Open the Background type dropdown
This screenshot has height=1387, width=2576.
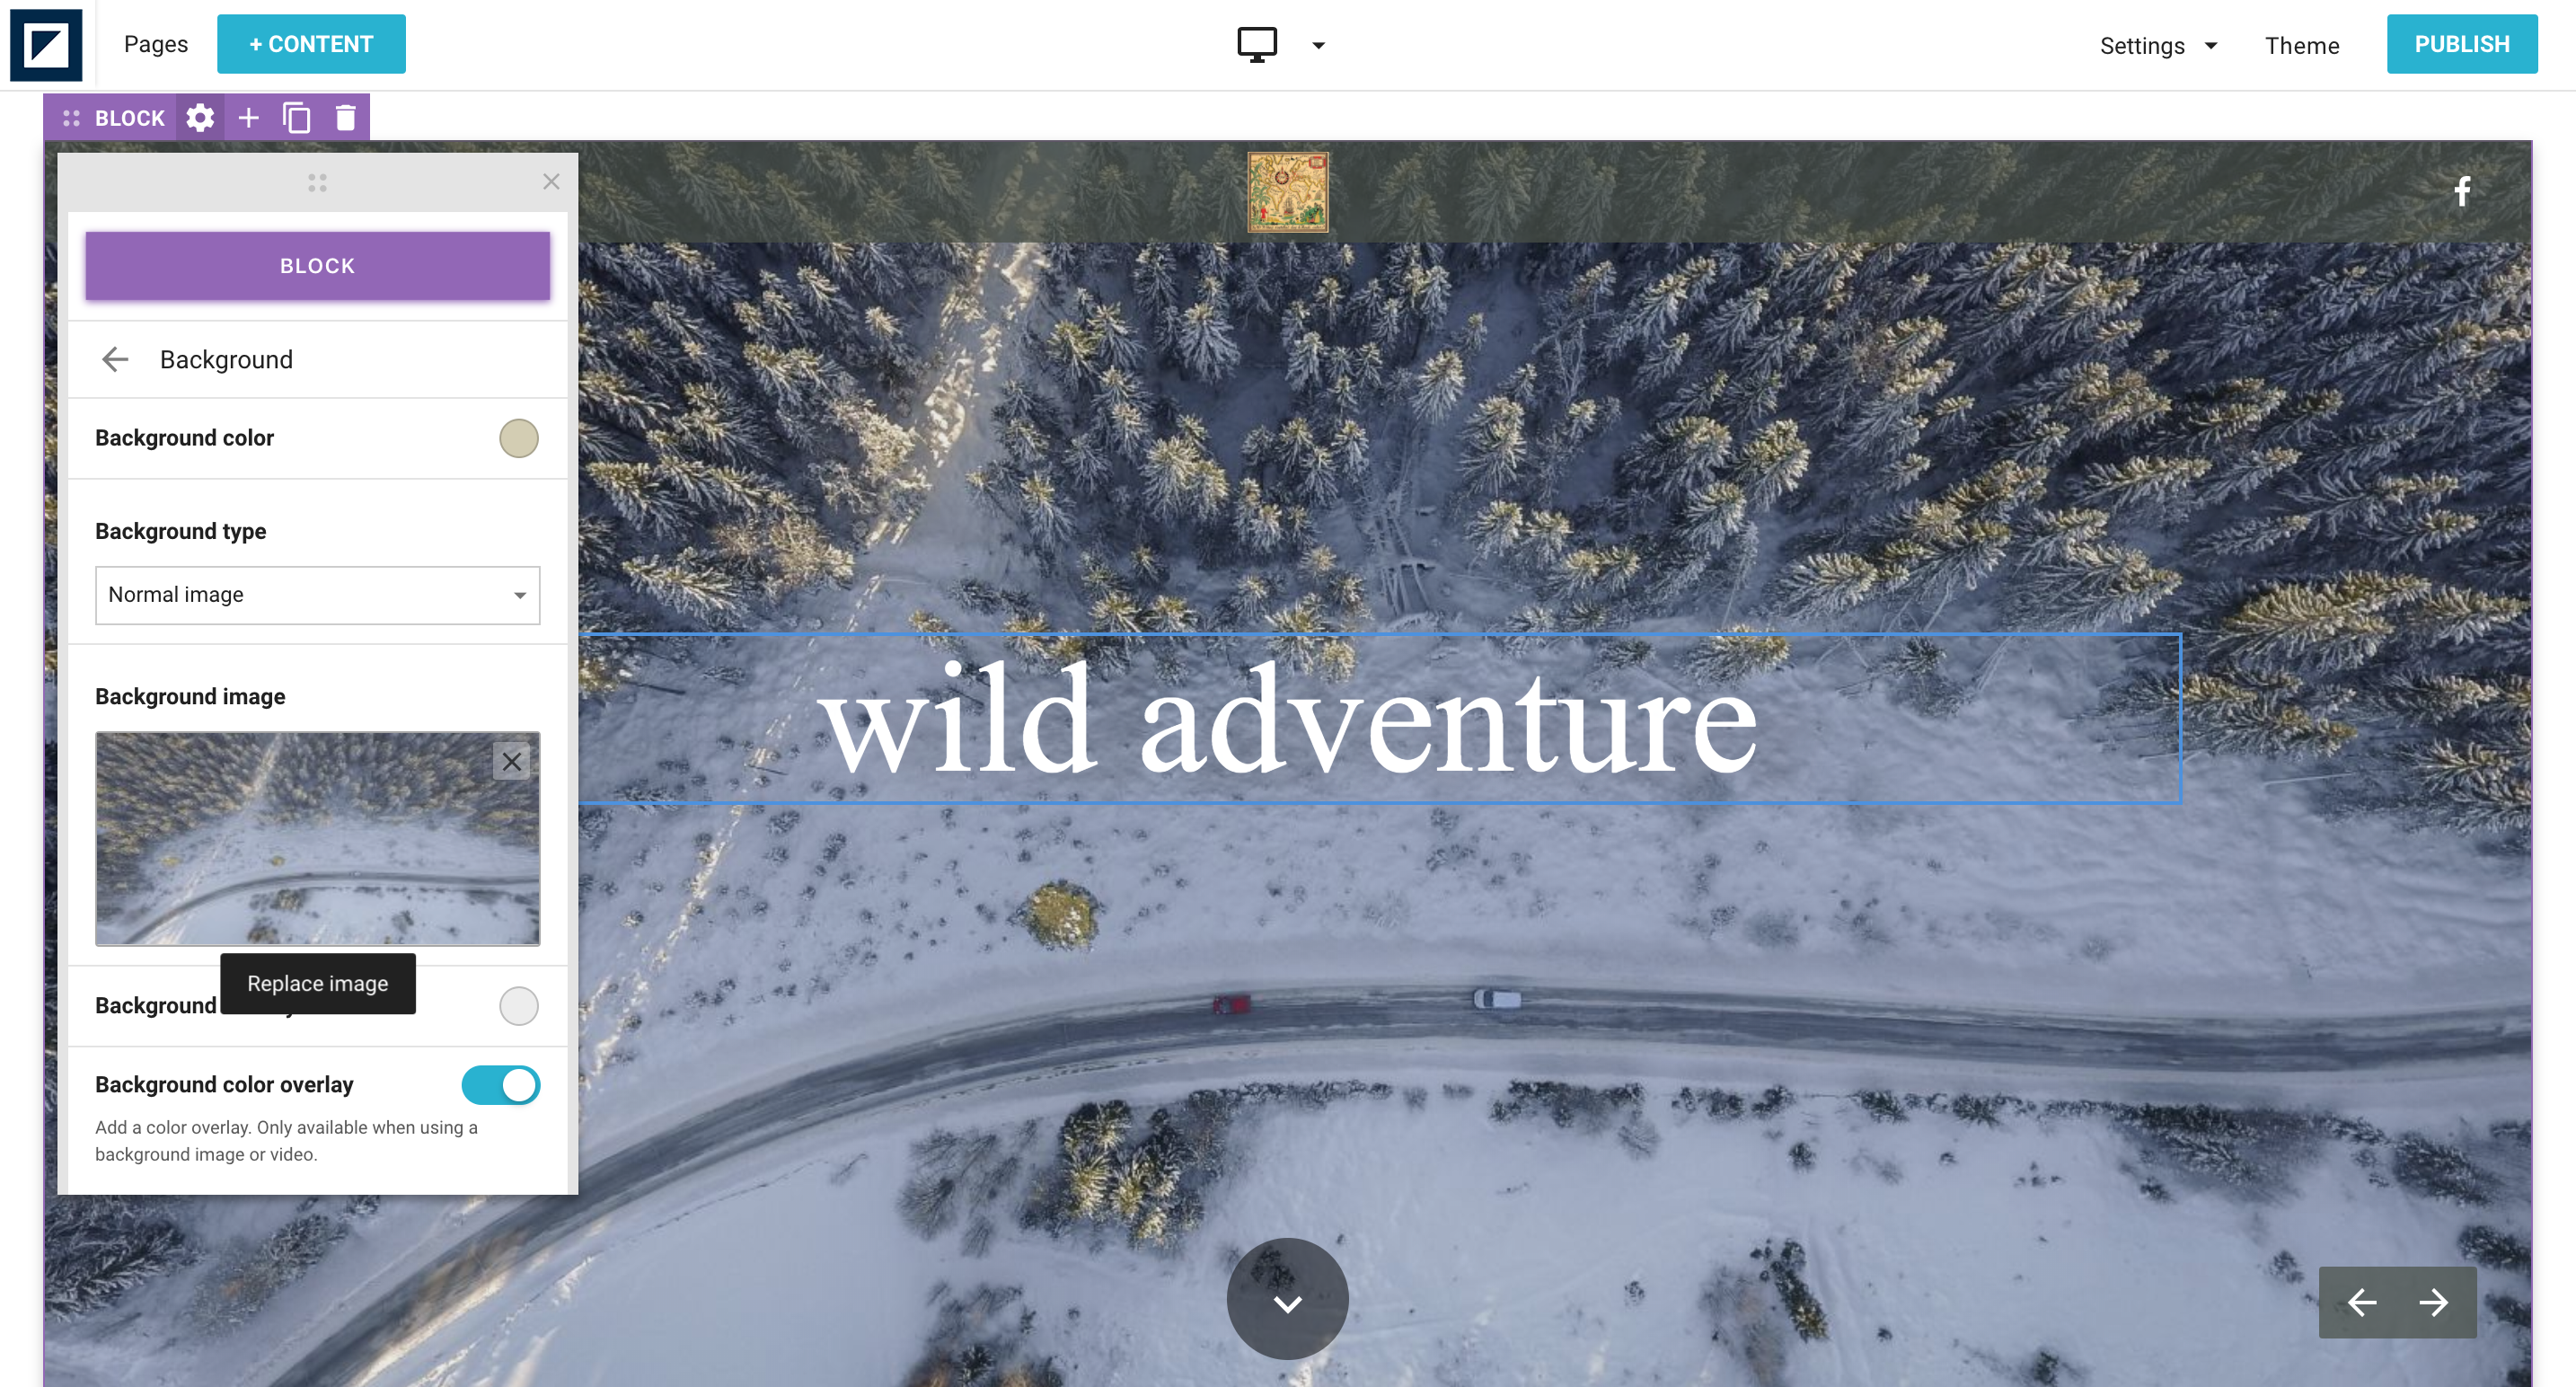point(317,595)
